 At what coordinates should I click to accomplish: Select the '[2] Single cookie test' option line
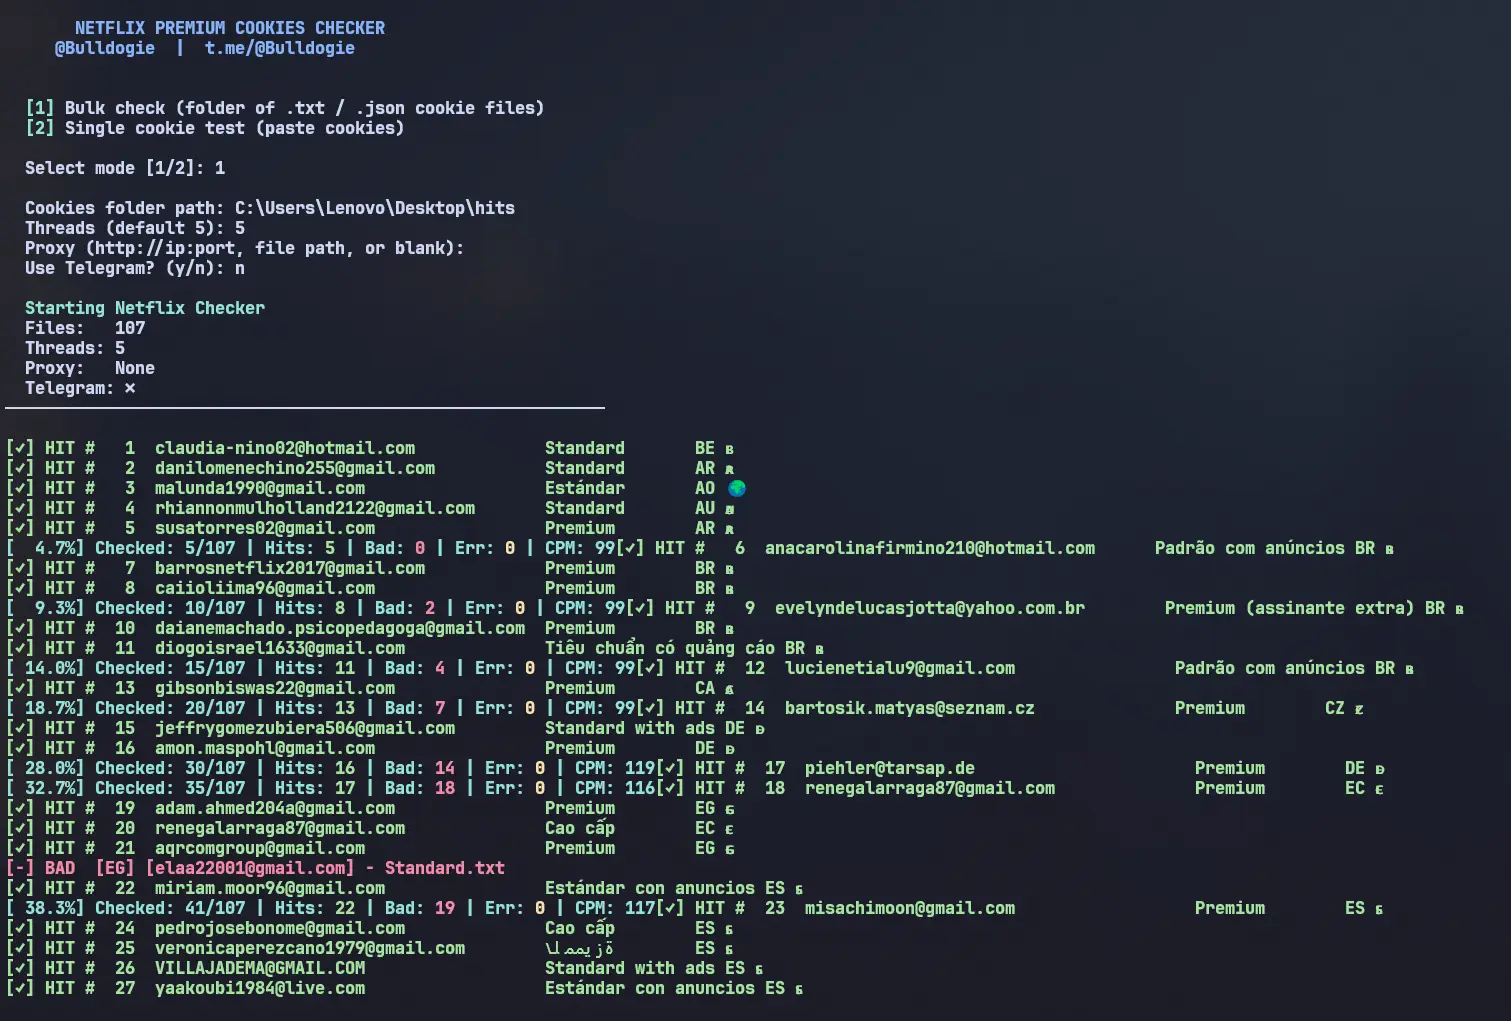(x=215, y=128)
